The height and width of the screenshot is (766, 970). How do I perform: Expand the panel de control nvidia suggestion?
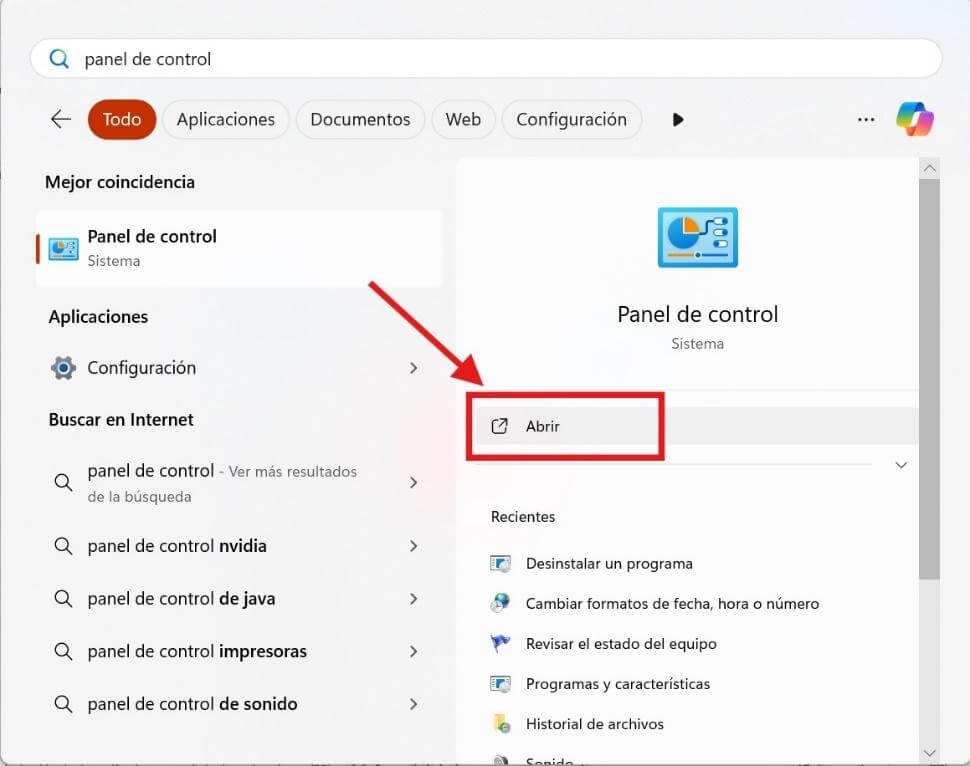414,546
